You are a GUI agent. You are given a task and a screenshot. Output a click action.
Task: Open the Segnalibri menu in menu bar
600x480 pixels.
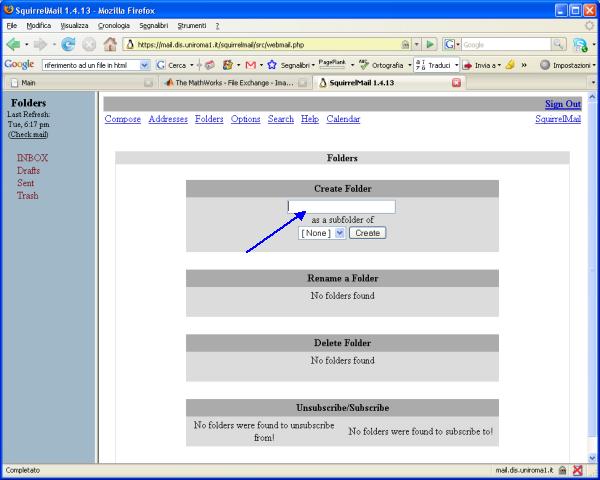click(x=154, y=24)
